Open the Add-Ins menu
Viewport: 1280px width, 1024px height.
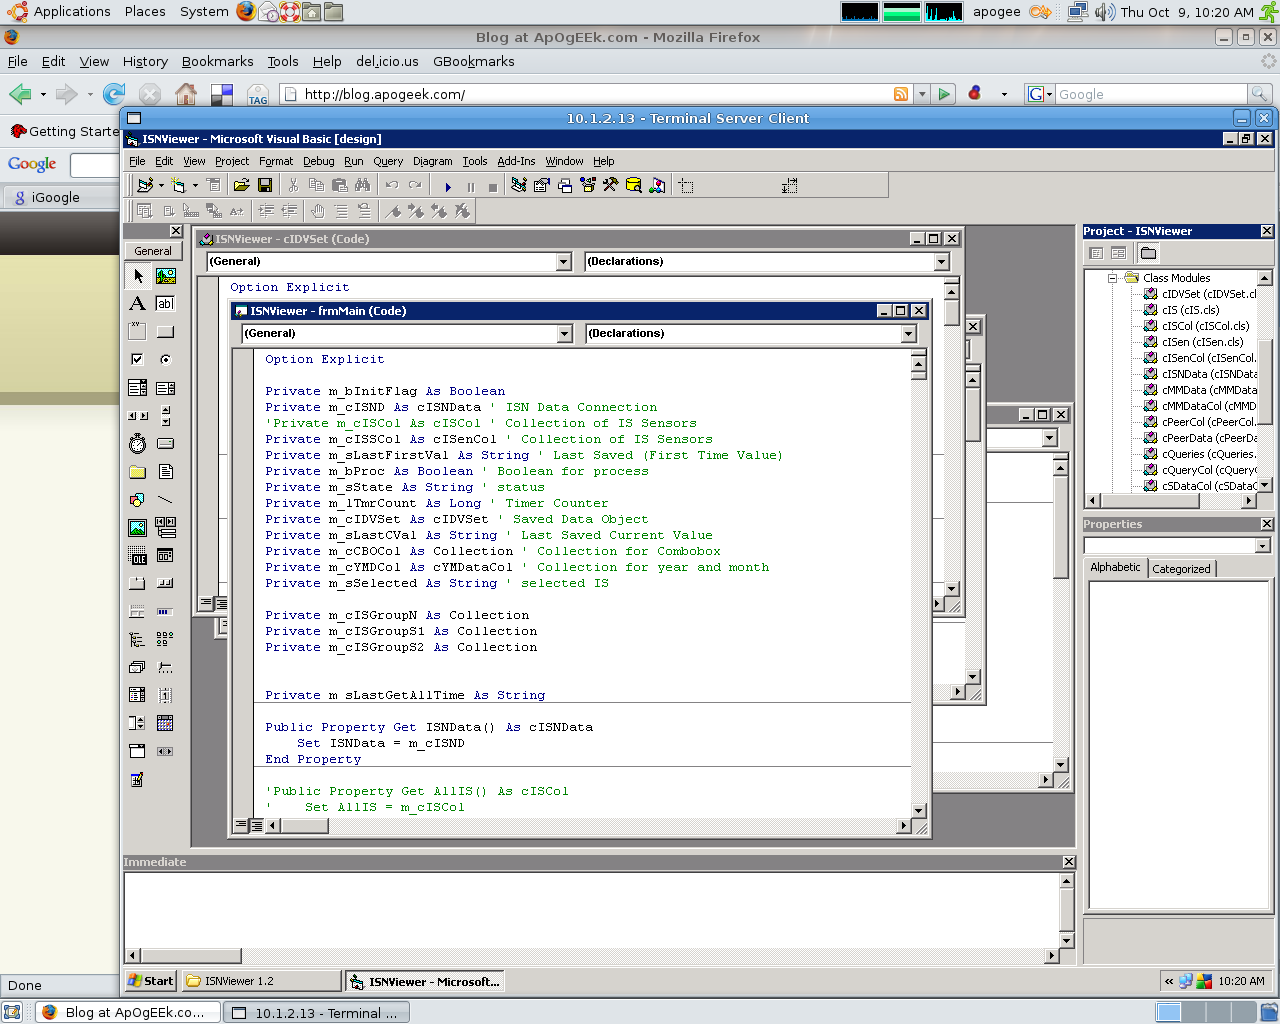pyautogui.click(x=516, y=161)
